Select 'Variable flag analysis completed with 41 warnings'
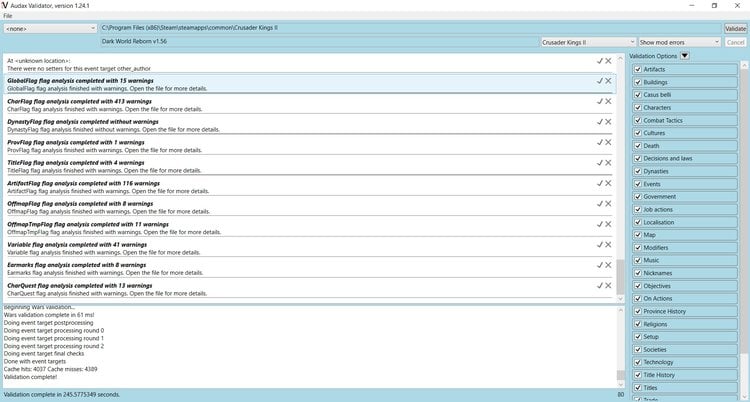Screen dimensions: 750x402 (x=77, y=245)
